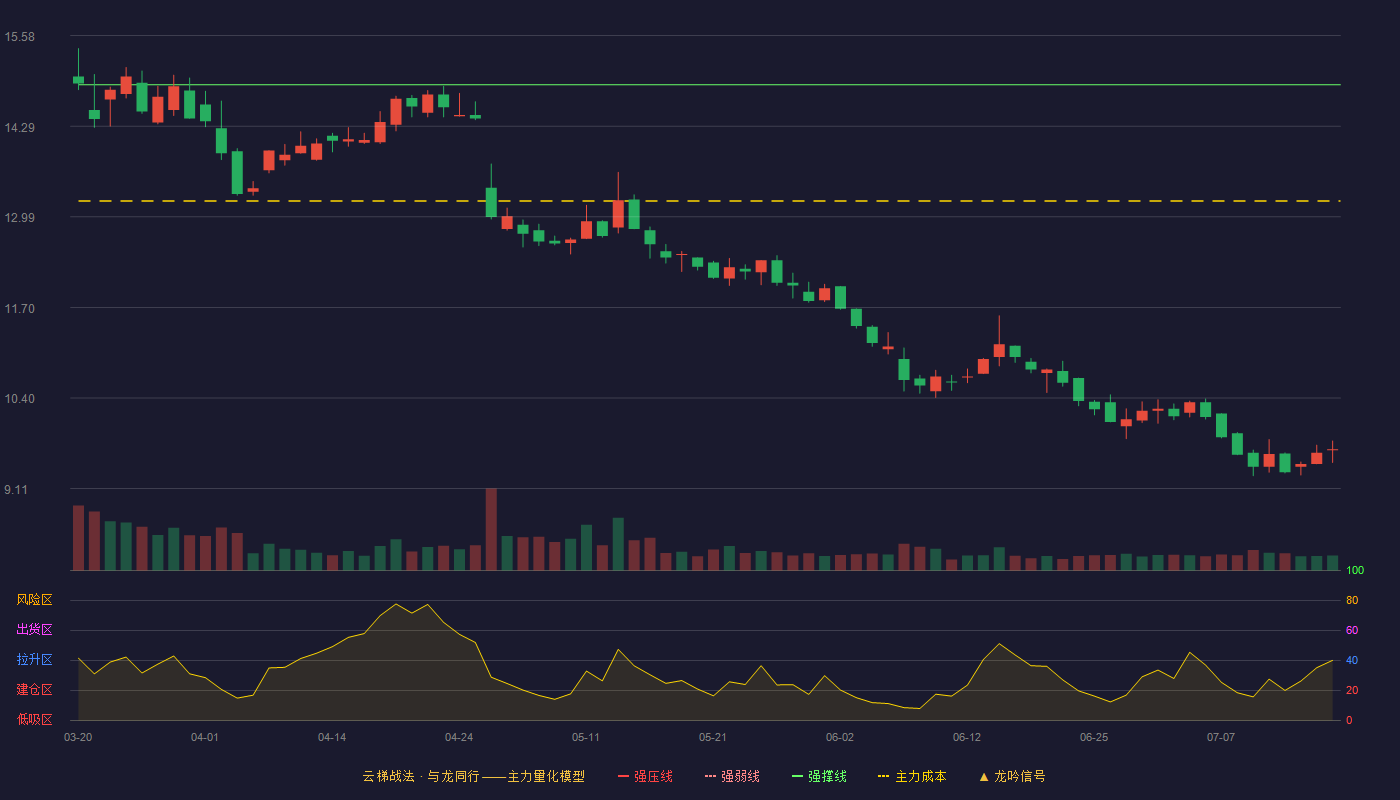Click the 云梯战法 · 与龙同行 主力量化模型 title
This screenshot has height=800, width=1400.
click(x=473, y=776)
